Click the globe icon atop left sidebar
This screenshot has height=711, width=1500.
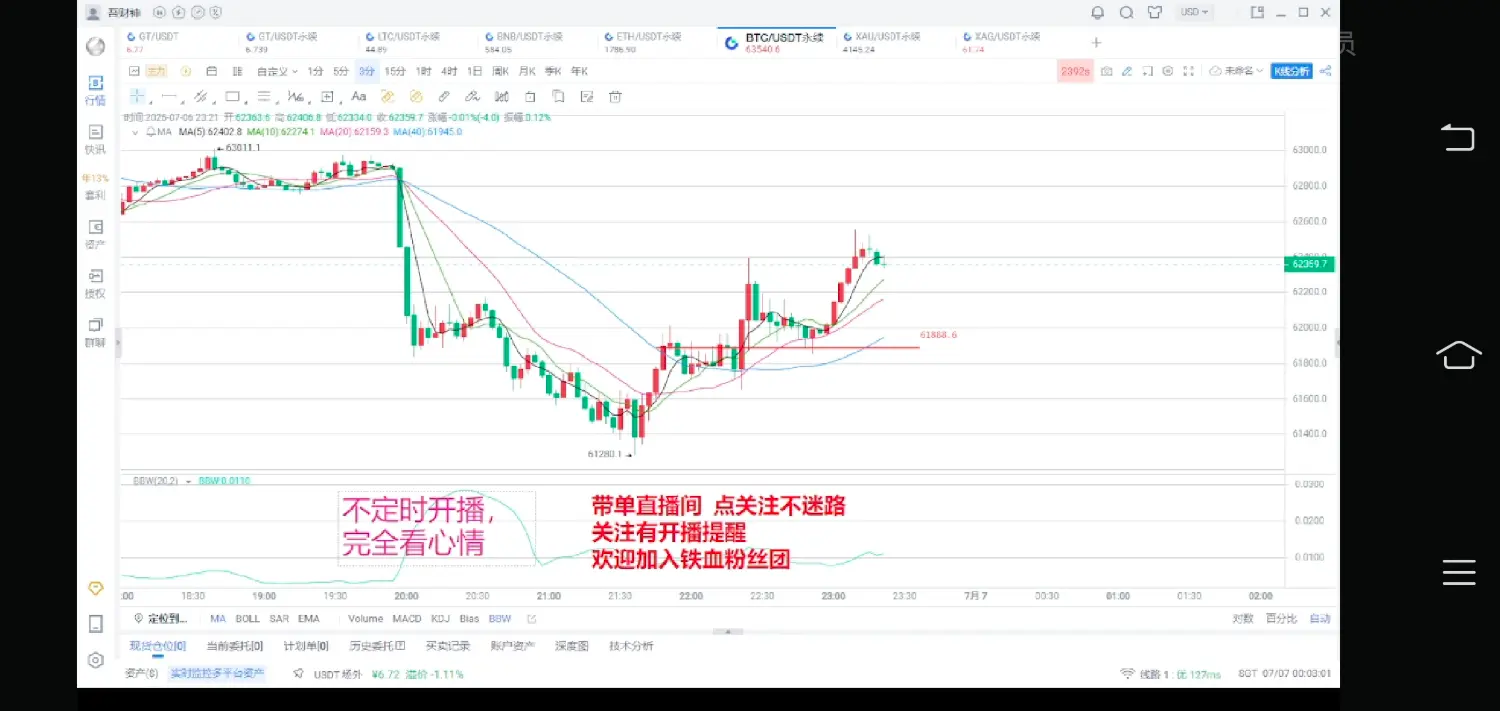[x=96, y=46]
